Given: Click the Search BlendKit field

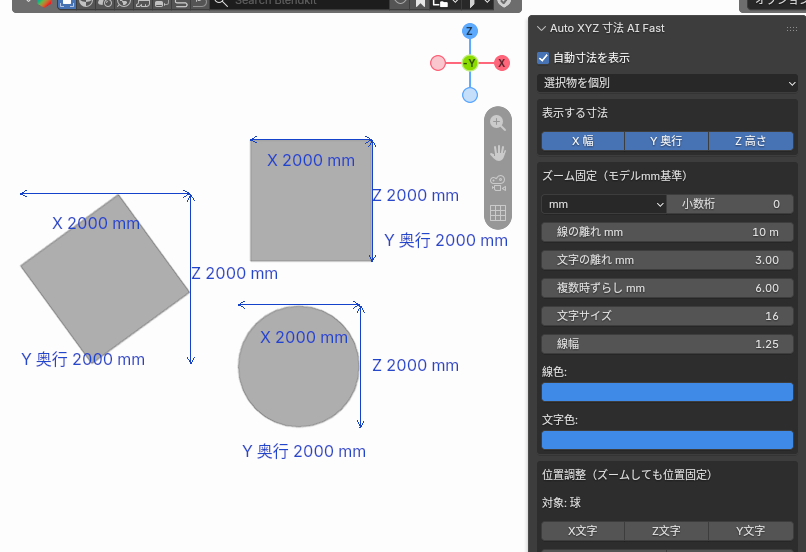Looking at the screenshot, I should point(298,3).
